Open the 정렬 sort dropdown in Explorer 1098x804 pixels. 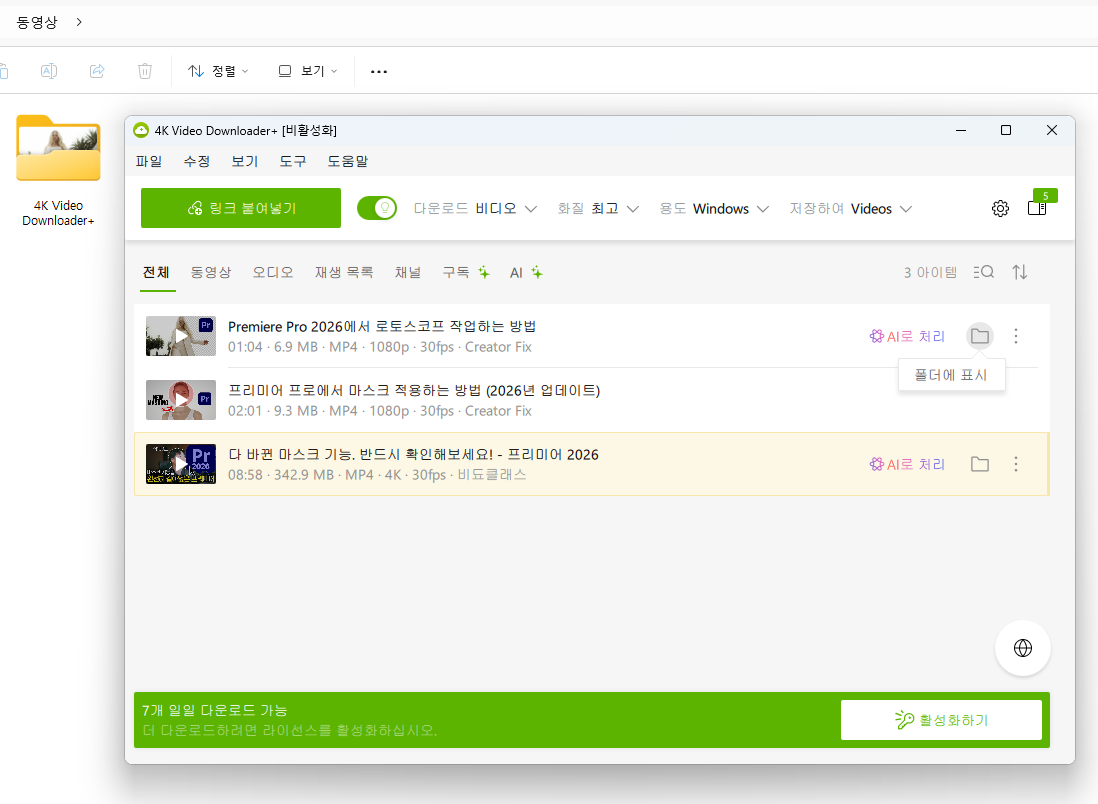tap(218, 71)
